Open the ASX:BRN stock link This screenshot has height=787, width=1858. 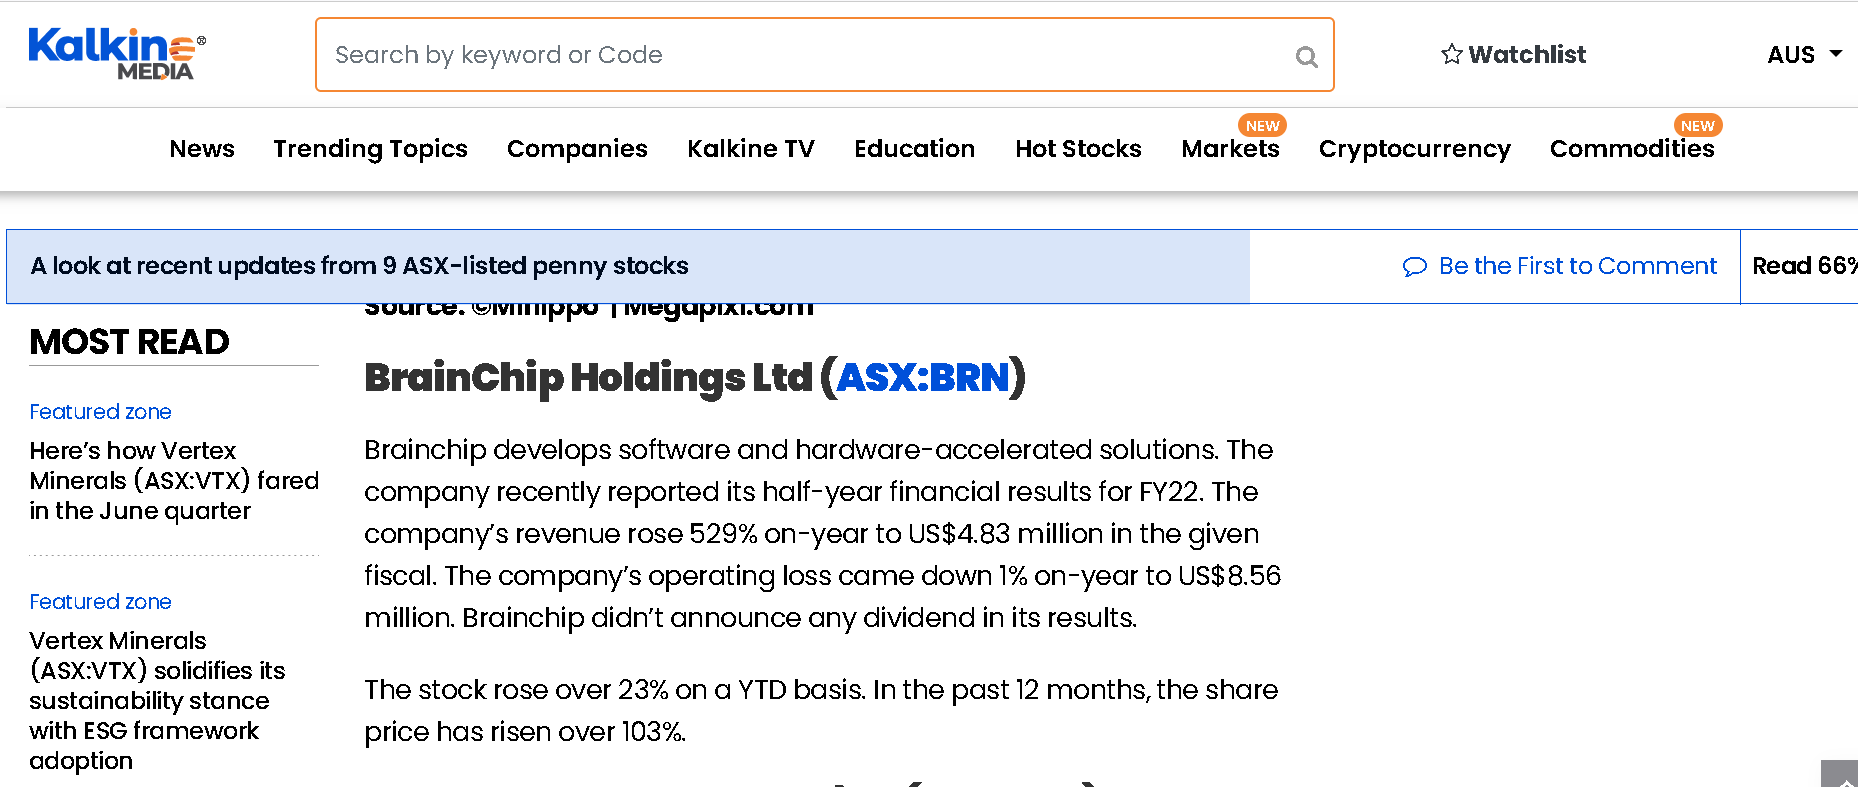[922, 378]
